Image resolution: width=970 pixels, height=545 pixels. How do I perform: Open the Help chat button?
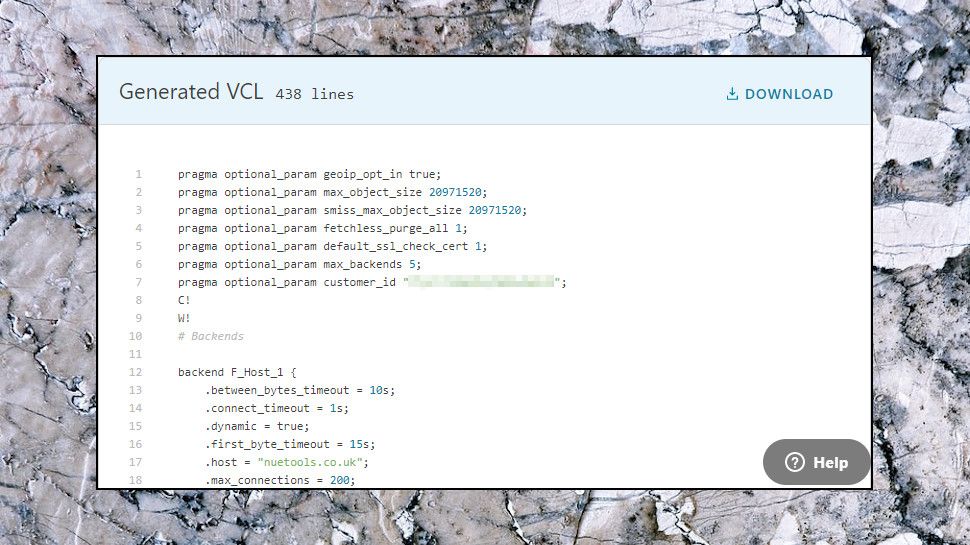[817, 462]
